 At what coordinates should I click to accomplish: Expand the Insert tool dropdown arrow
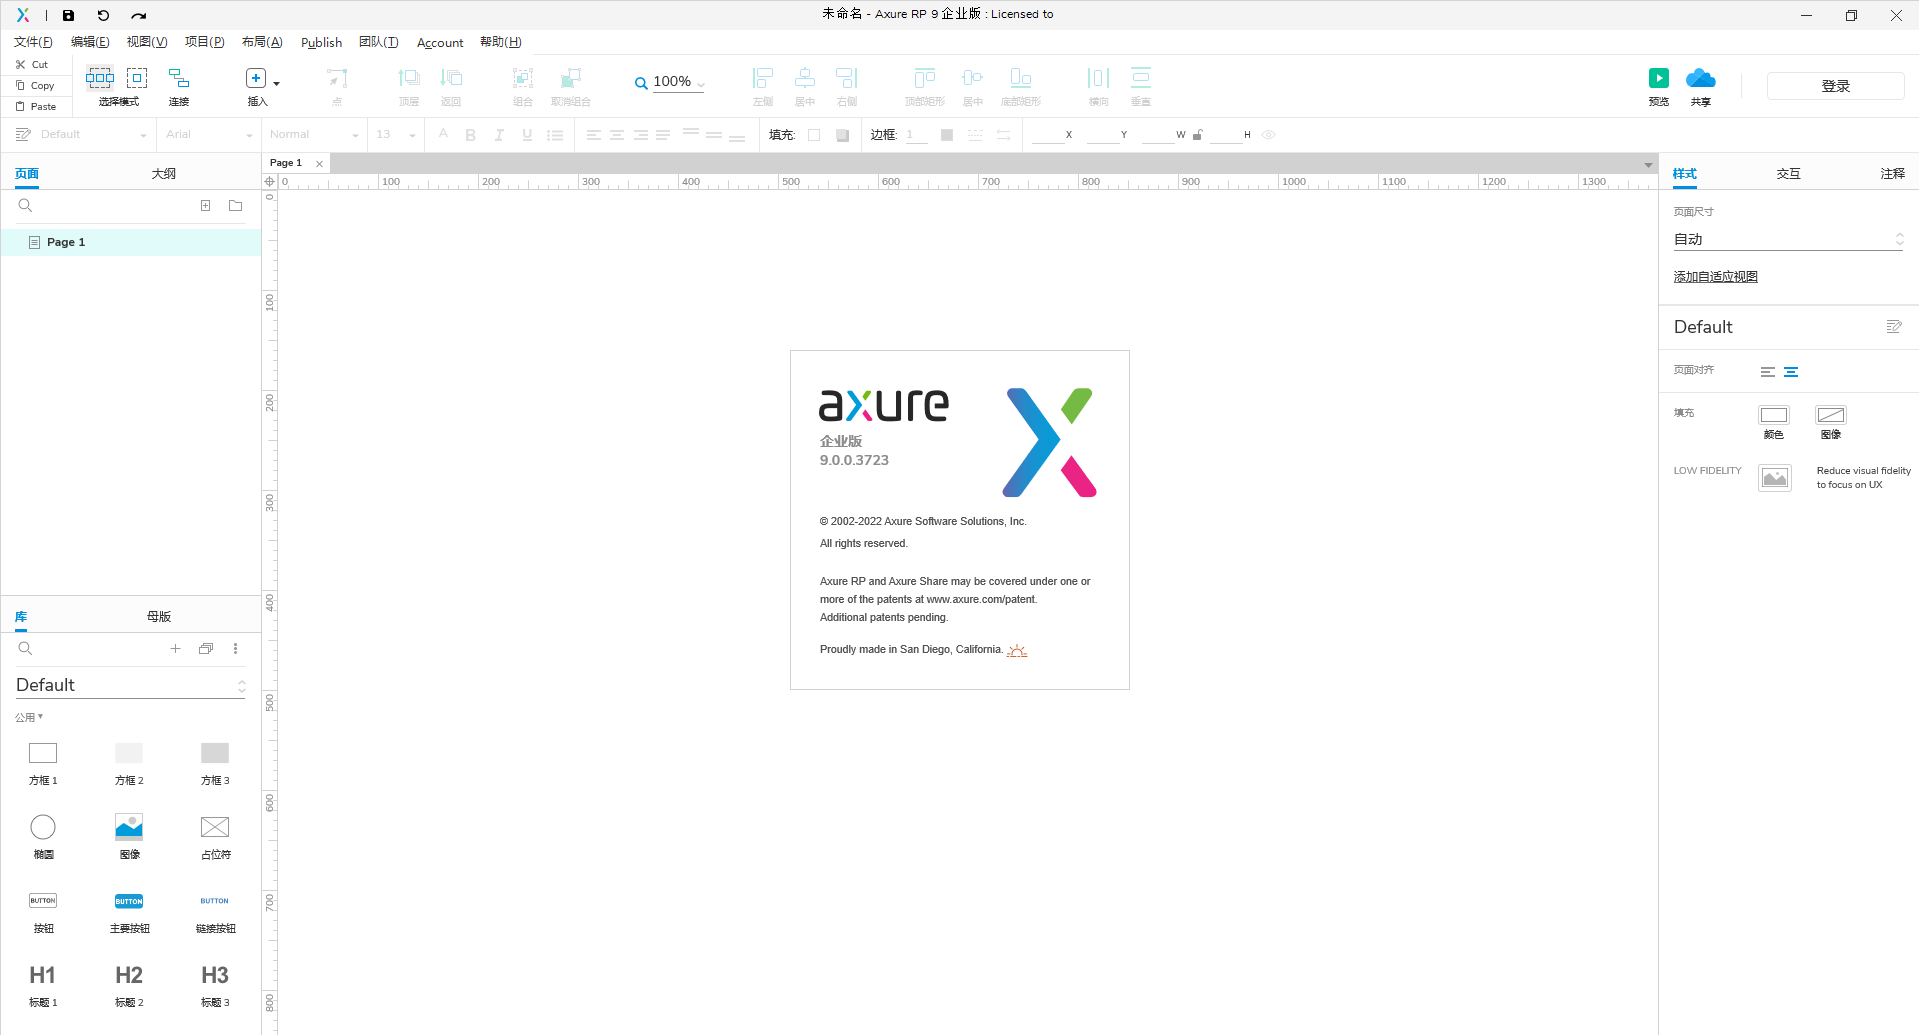pyautogui.click(x=277, y=83)
